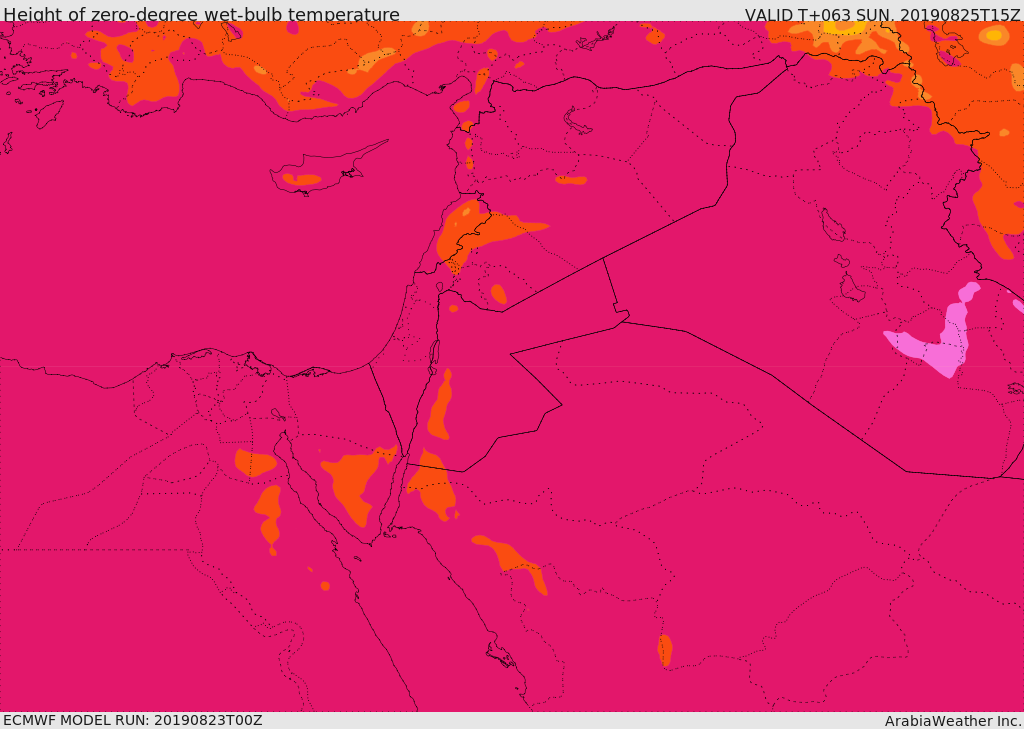
Task: Click the 'Height of zero-degree wet-bulb temperature' title
Action: (201, 14)
